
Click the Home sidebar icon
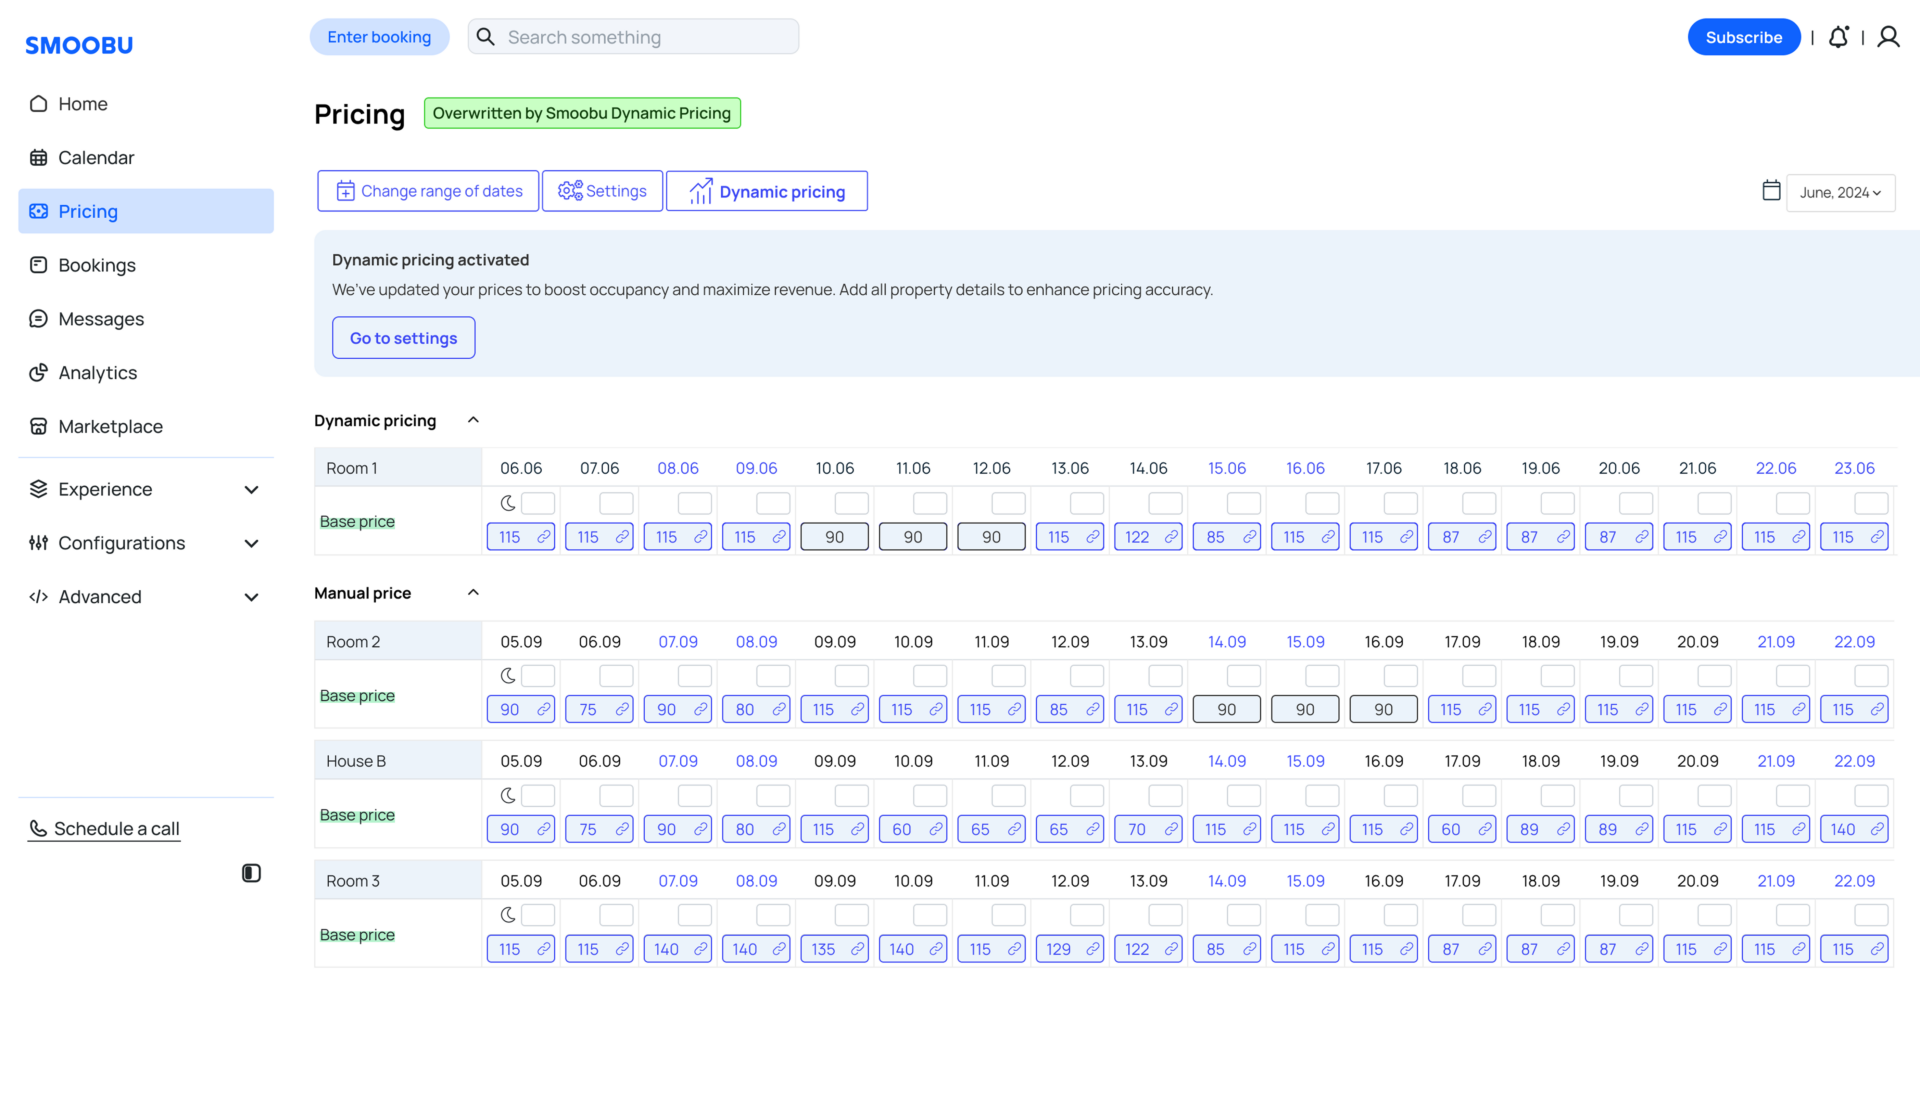38,104
